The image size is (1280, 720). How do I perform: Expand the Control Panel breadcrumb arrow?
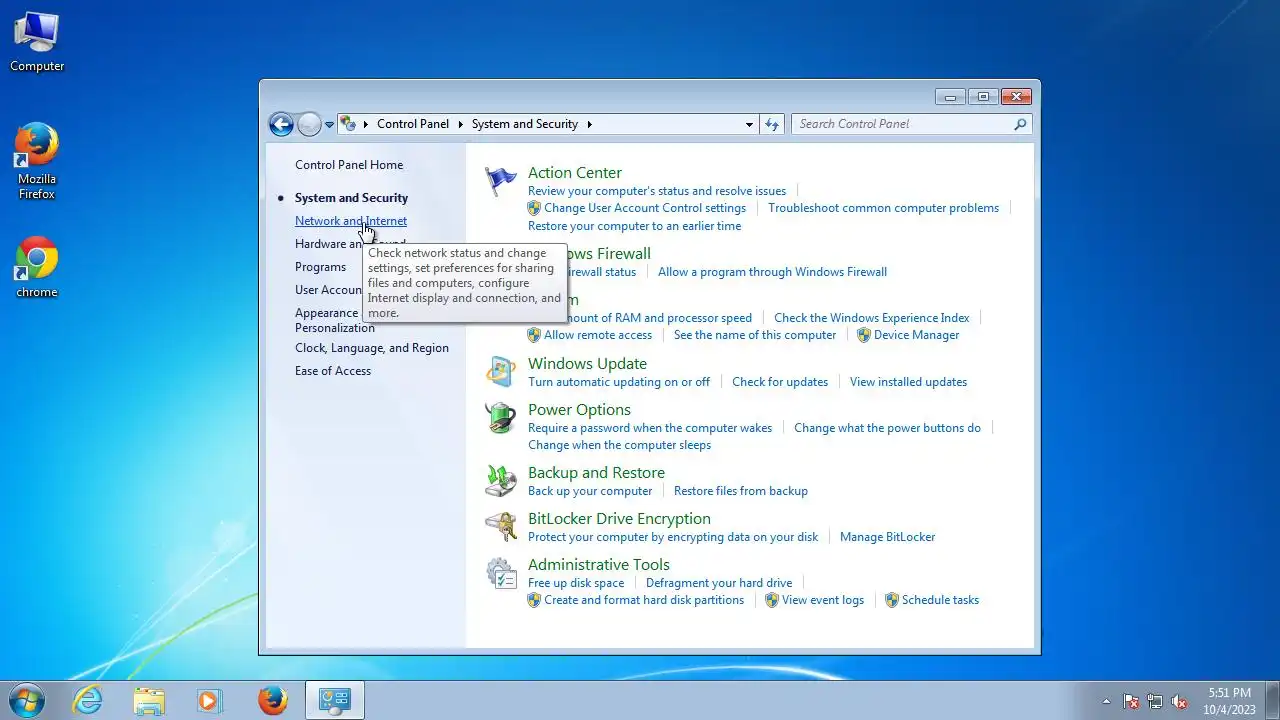(461, 124)
